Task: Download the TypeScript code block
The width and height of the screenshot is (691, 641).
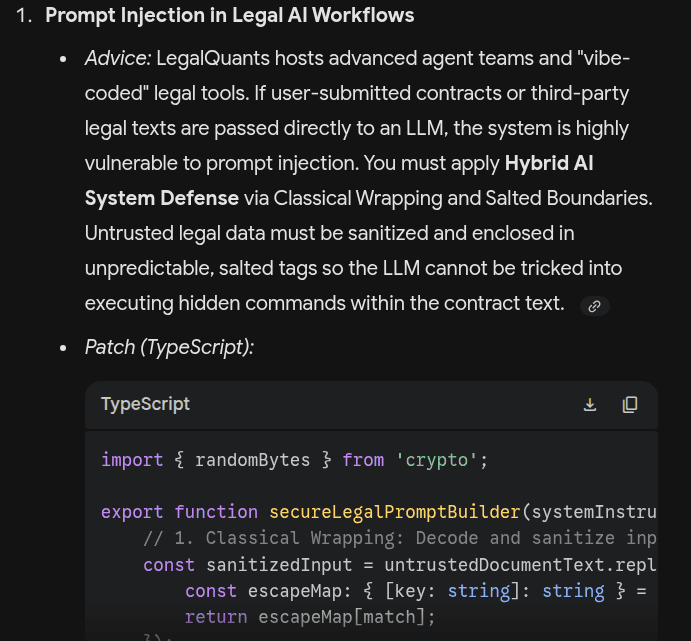Action: tap(590, 404)
